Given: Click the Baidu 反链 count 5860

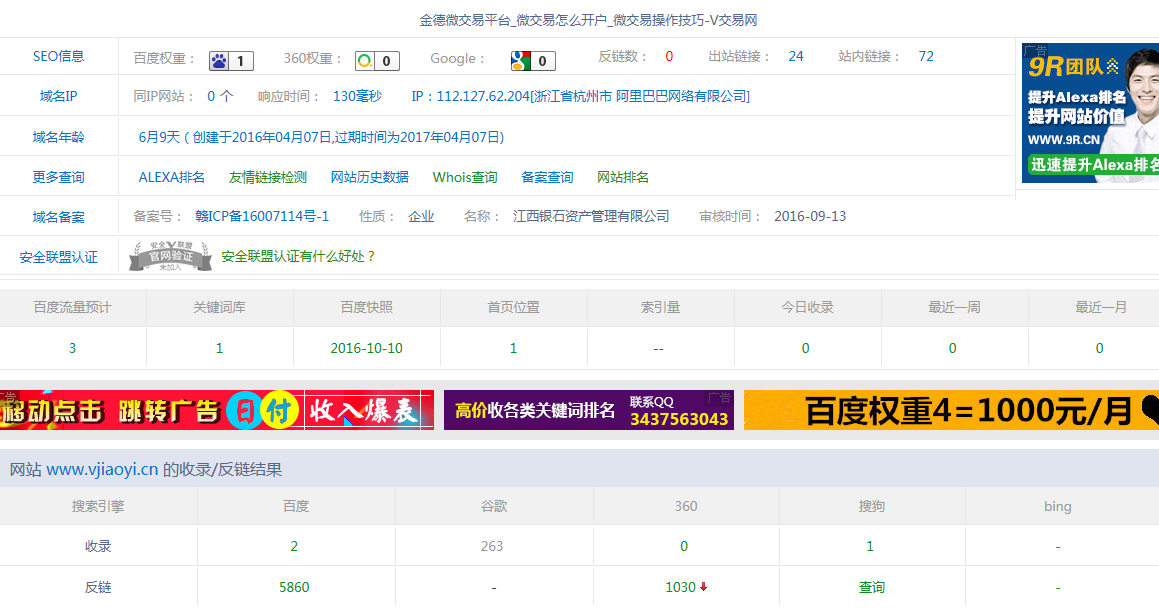Looking at the screenshot, I should tap(294, 587).
